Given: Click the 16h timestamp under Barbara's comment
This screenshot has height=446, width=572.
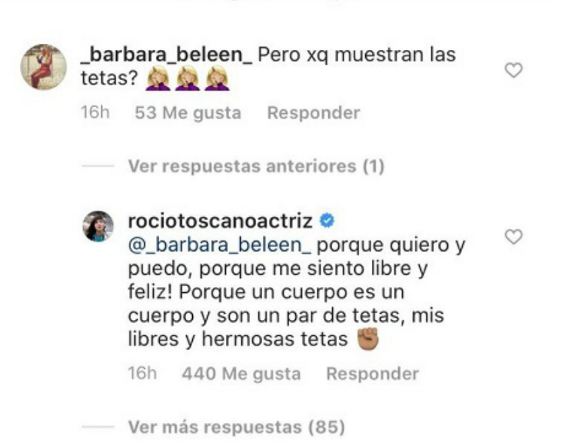Looking at the screenshot, I should tap(95, 112).
